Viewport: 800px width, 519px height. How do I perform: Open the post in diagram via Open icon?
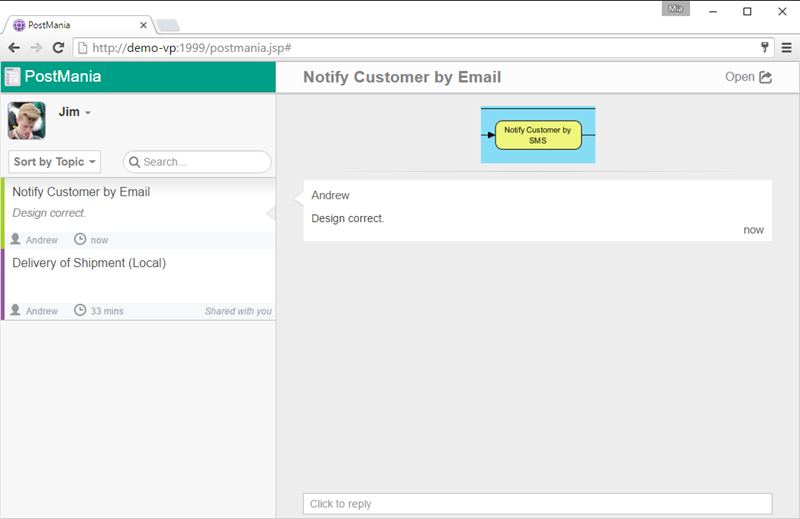tap(766, 77)
